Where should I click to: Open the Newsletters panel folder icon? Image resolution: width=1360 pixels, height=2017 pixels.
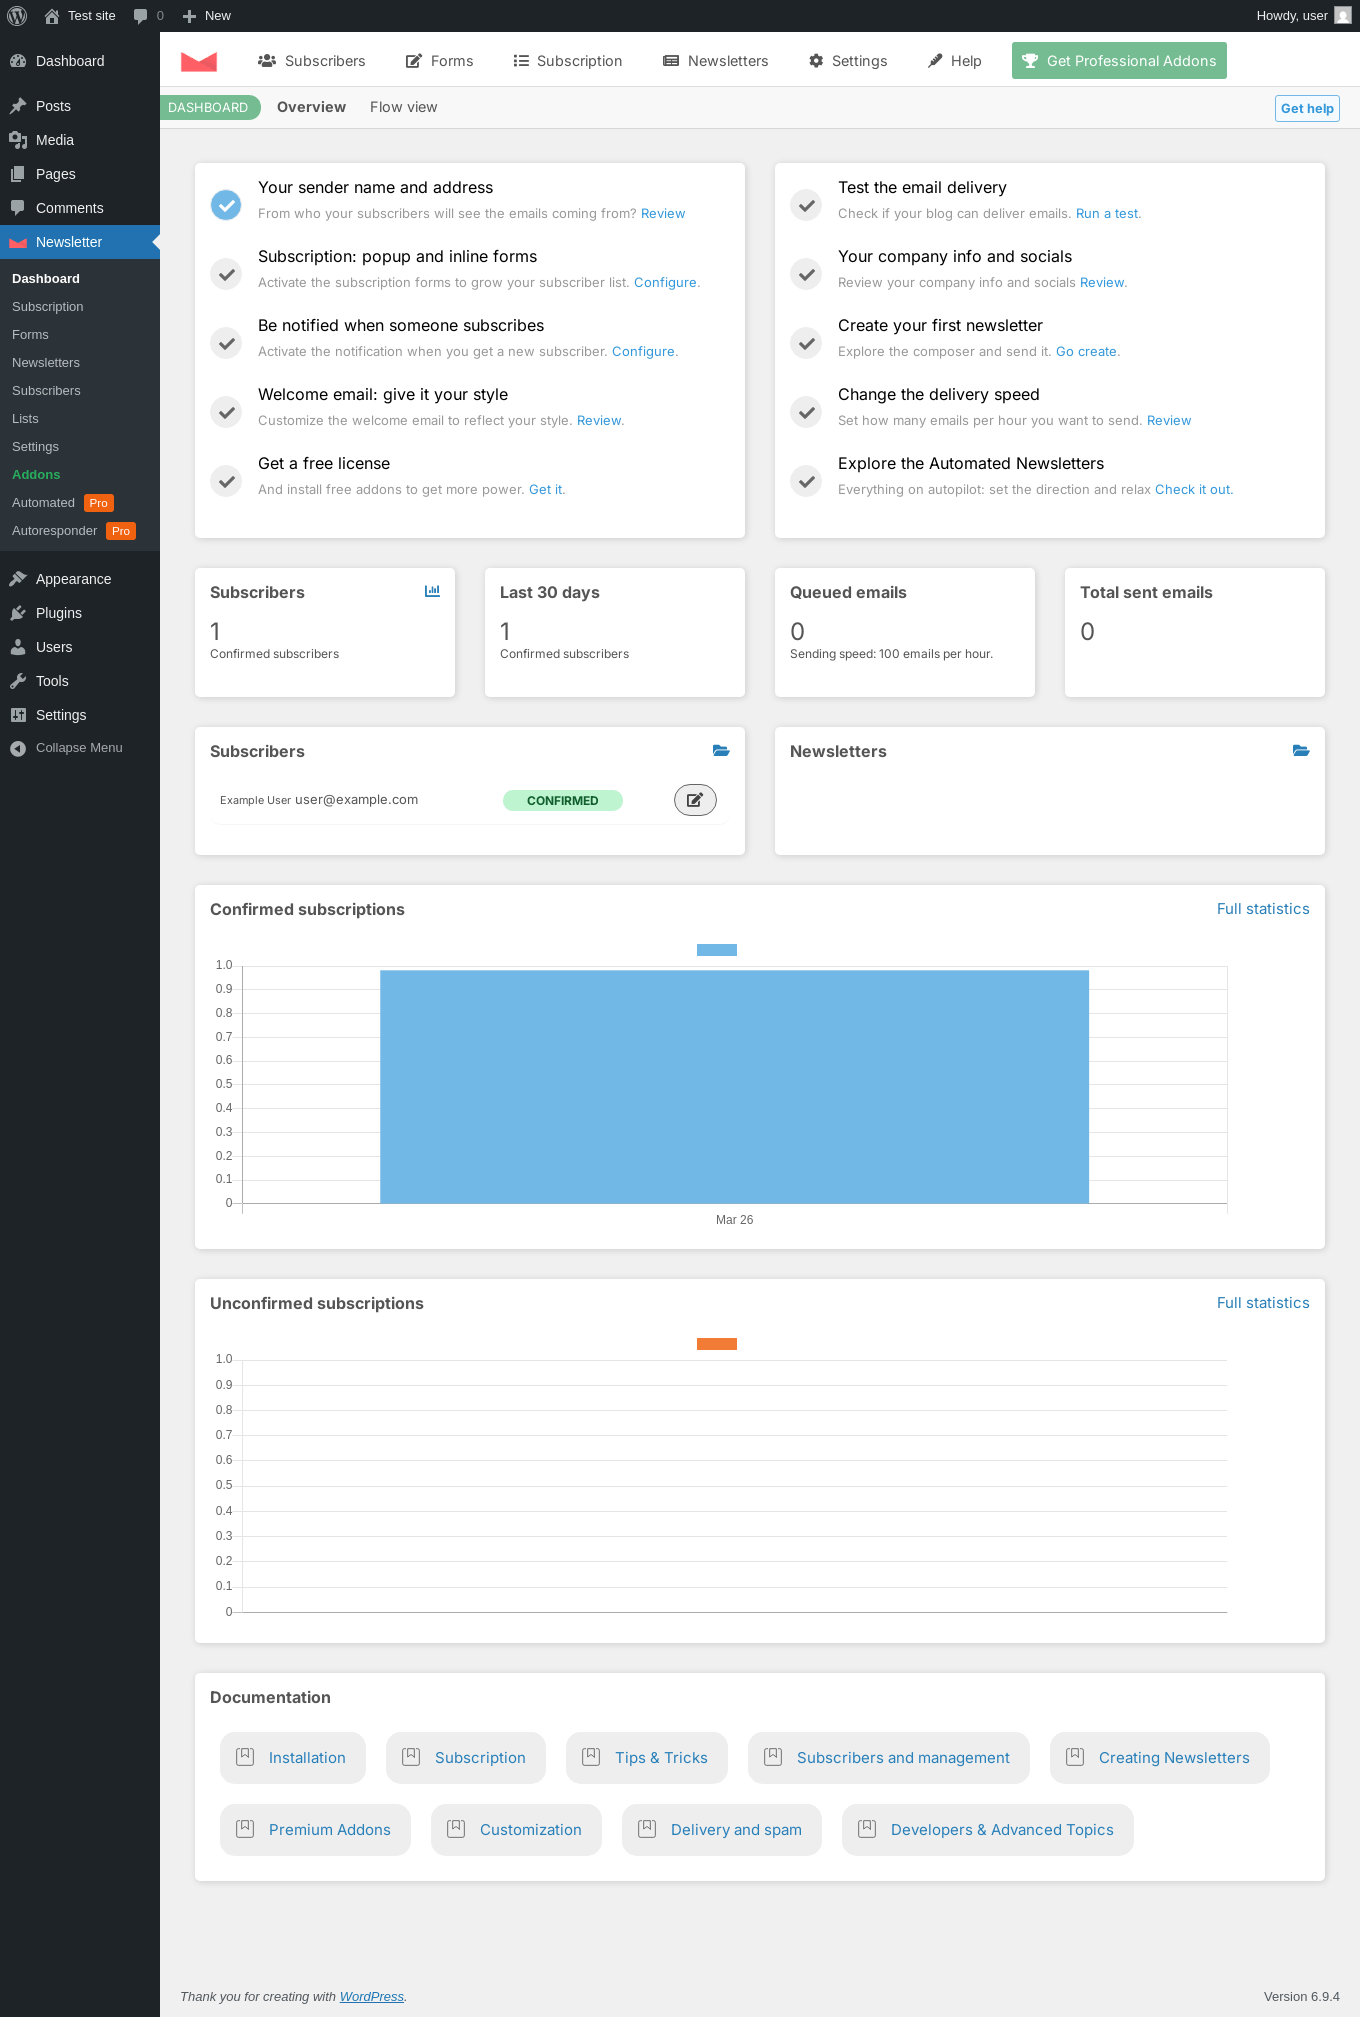coord(1301,750)
